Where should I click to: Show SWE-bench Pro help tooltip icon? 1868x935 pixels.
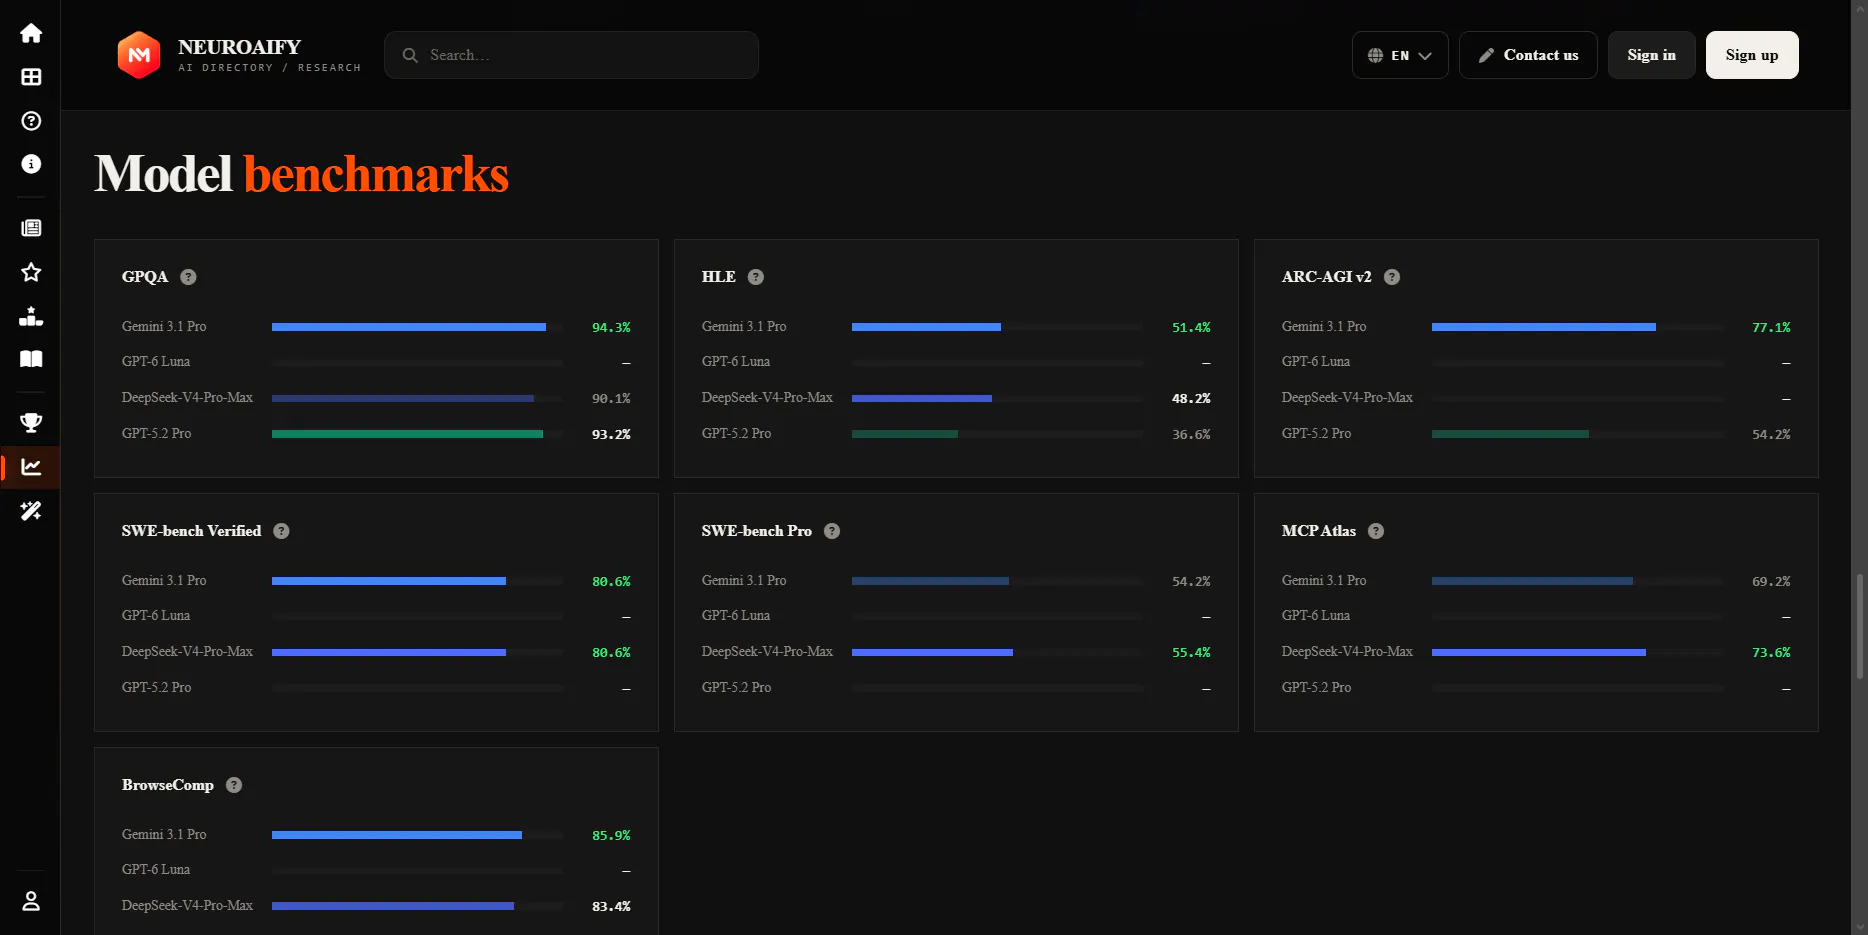832,531
